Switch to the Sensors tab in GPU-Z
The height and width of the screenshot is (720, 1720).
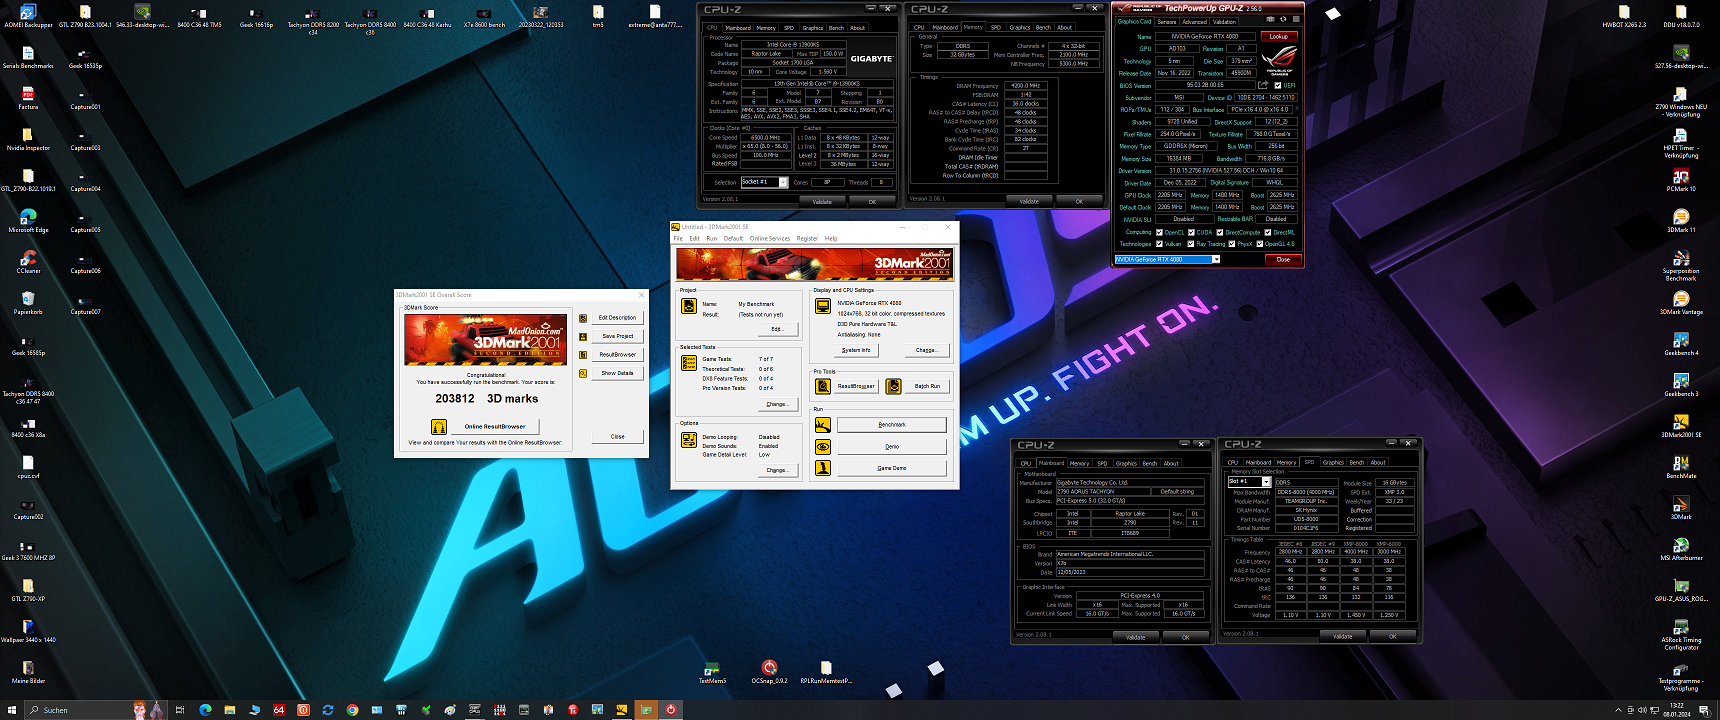[1167, 21]
